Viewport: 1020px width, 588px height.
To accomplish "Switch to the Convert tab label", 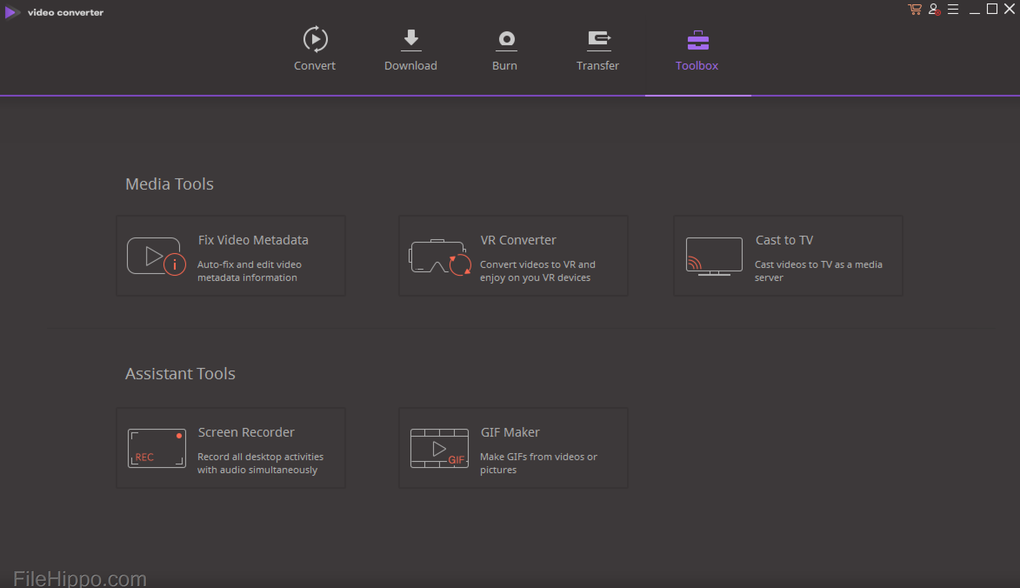I will 314,66.
